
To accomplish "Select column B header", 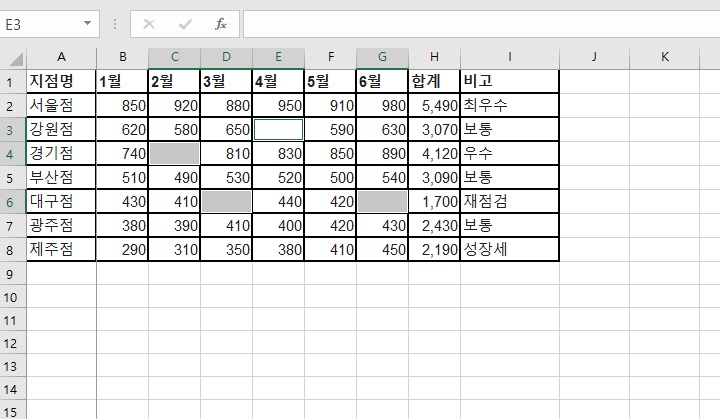I will point(123,57).
